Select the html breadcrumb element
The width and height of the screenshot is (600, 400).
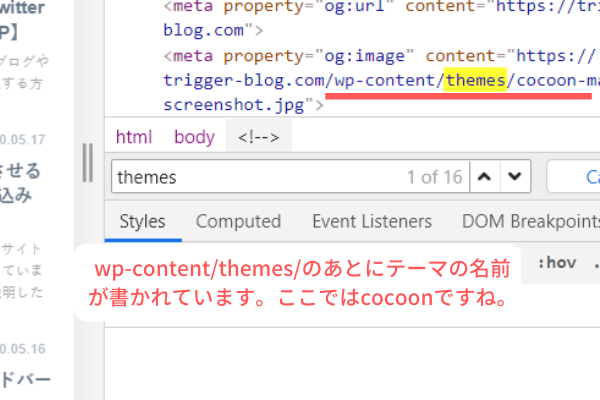[134, 137]
